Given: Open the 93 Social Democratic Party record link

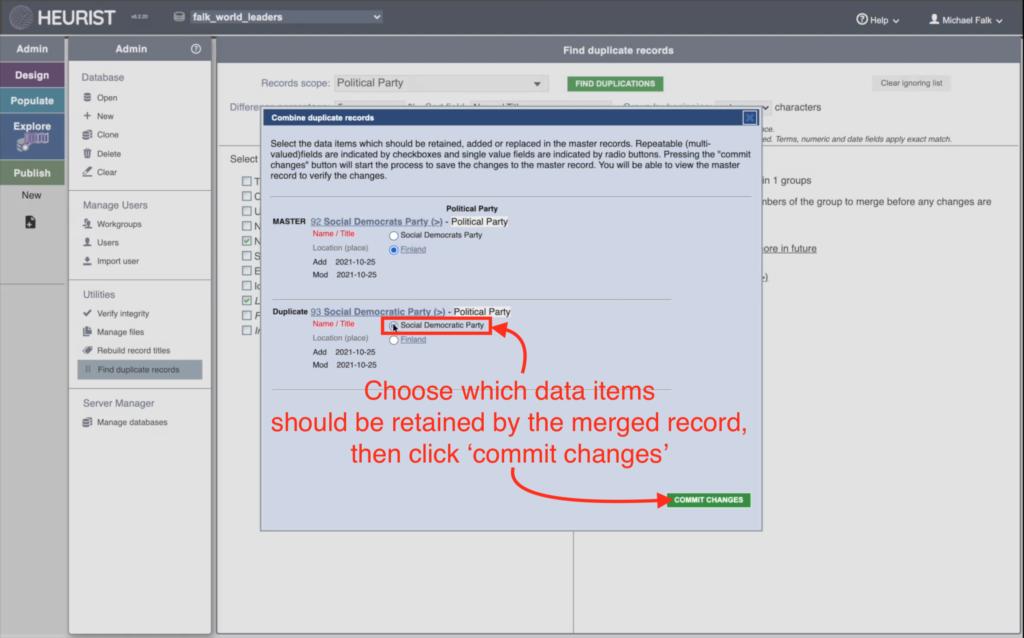Looking at the screenshot, I should 377,311.
